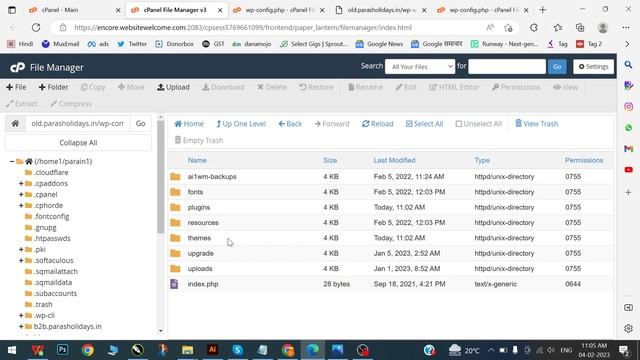The image size is (640, 360).
Task: Open the Edge sidebar search icon
Action: [x=629, y=65]
